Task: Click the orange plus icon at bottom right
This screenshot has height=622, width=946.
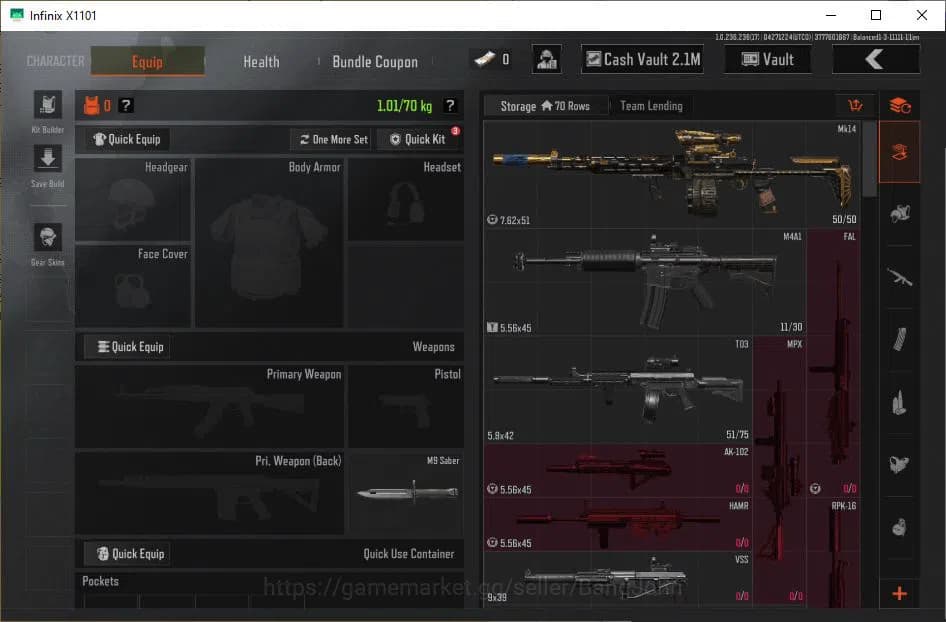Action: pyautogui.click(x=899, y=594)
